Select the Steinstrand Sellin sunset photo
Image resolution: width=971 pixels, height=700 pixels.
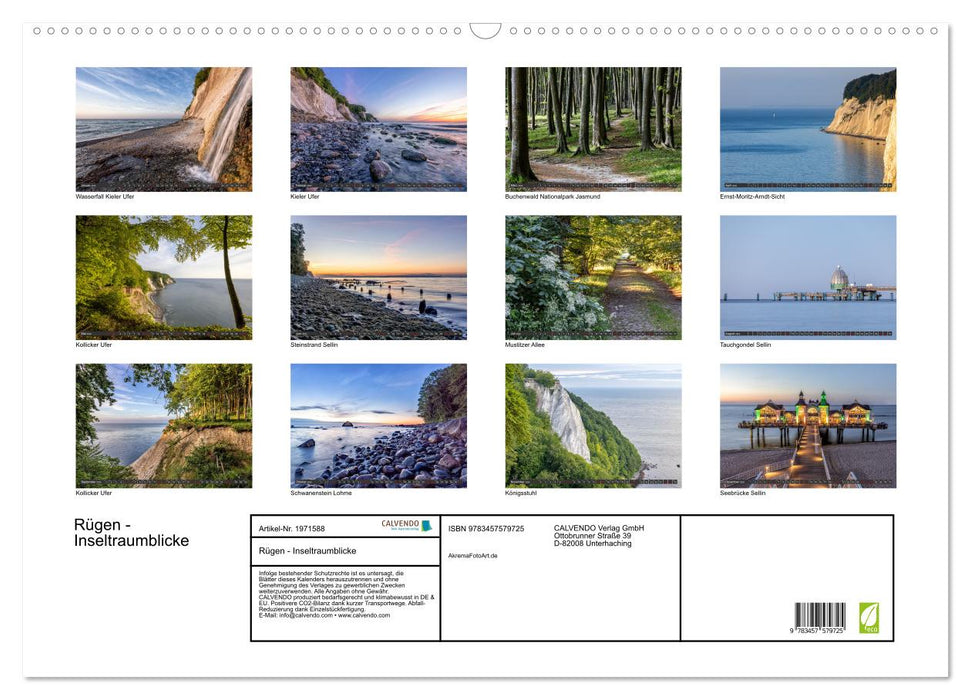coord(378,277)
